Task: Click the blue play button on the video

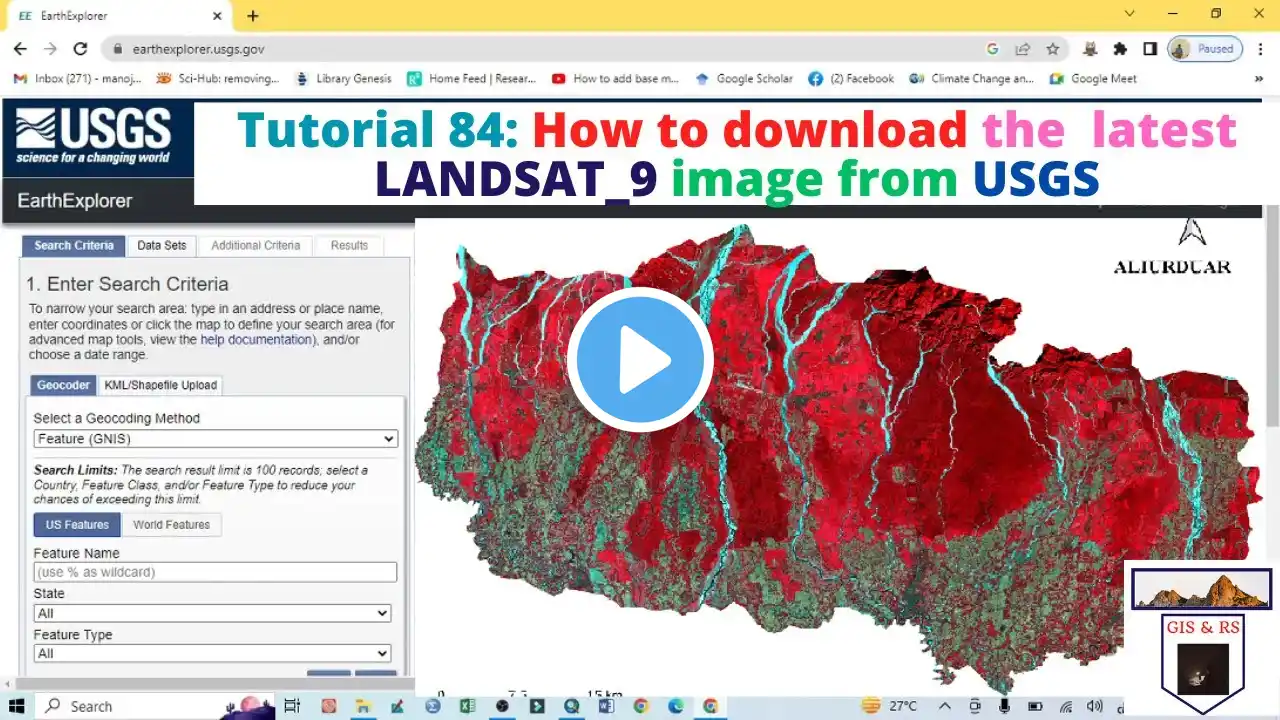Action: coord(640,360)
